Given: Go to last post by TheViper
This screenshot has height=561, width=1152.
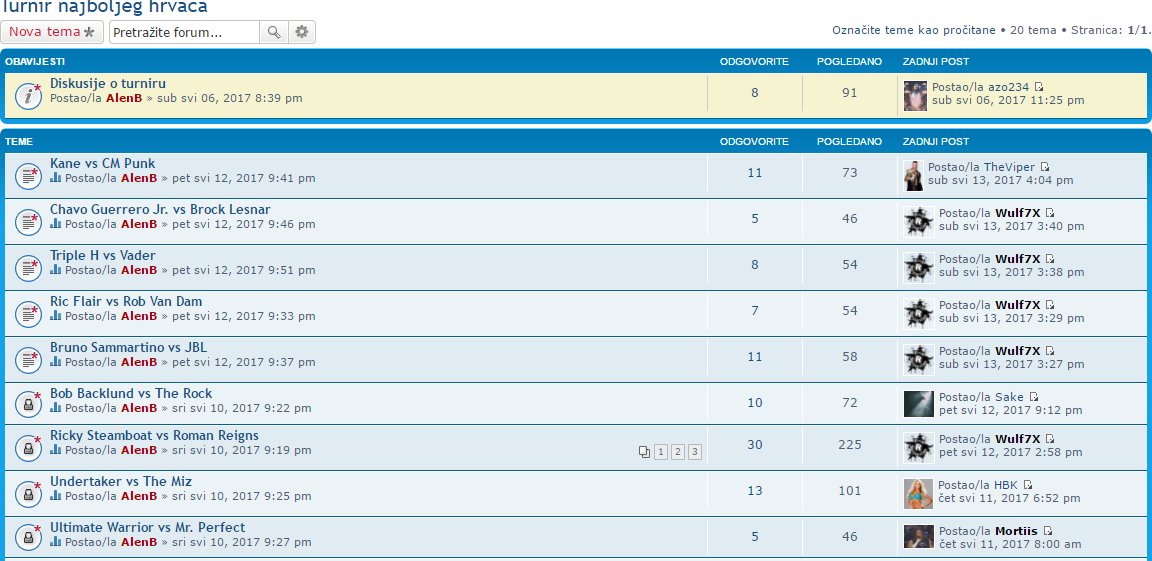Looking at the screenshot, I should click(x=1045, y=167).
